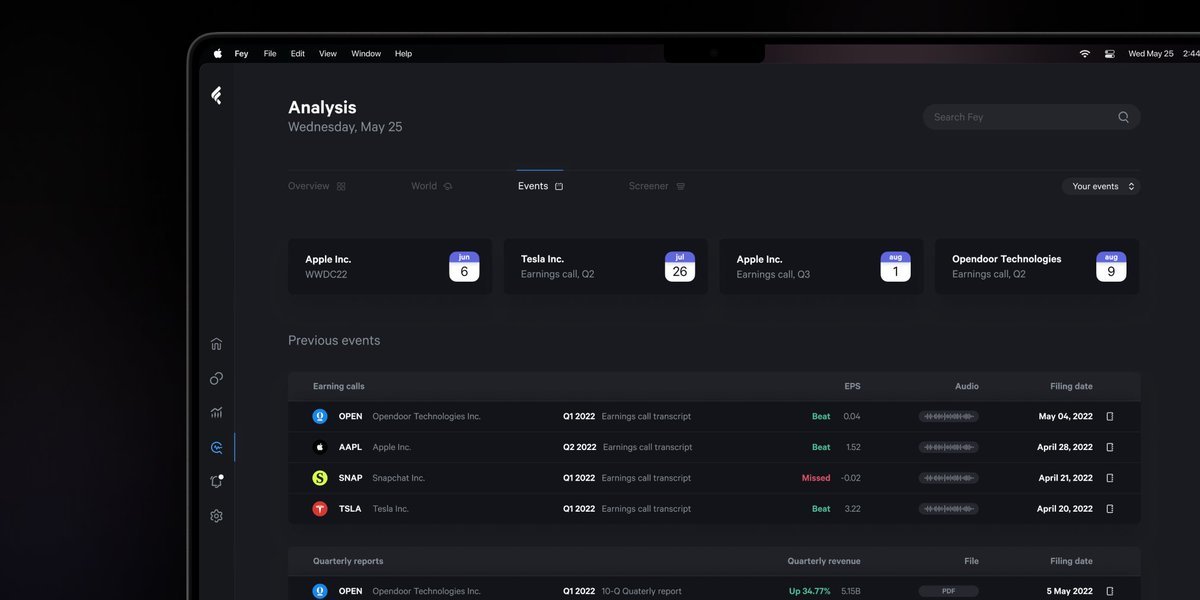Open the linked accounts icon in sidebar
Screen dimensions: 1200x600
[x=216, y=378]
